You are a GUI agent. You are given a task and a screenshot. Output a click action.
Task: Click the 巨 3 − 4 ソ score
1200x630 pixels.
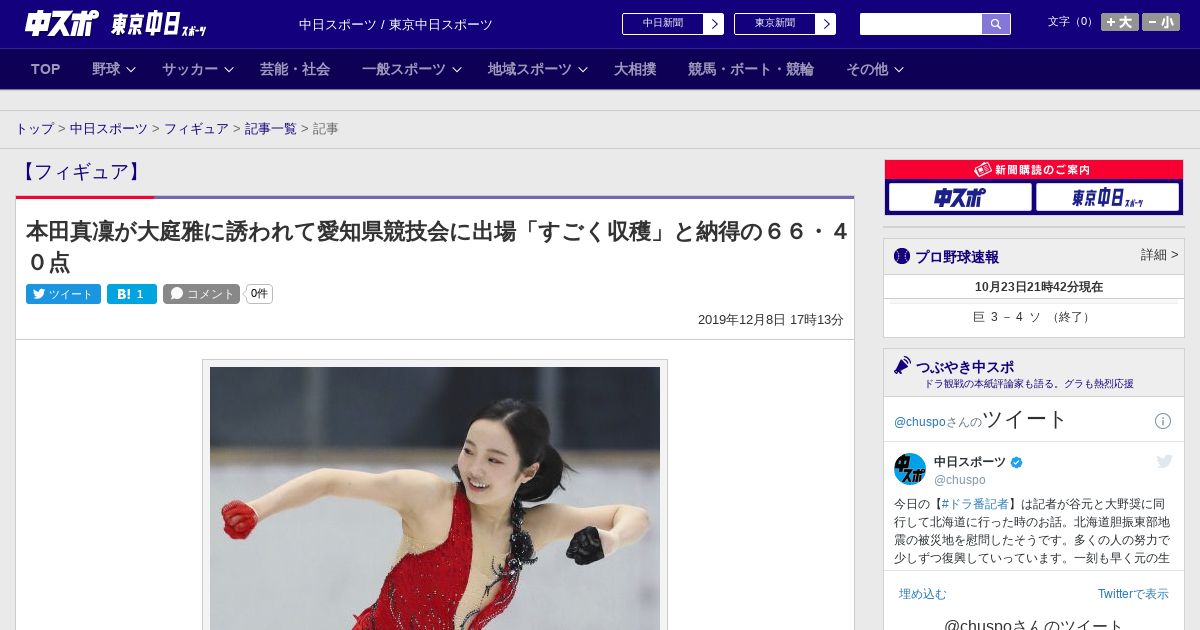1034,317
